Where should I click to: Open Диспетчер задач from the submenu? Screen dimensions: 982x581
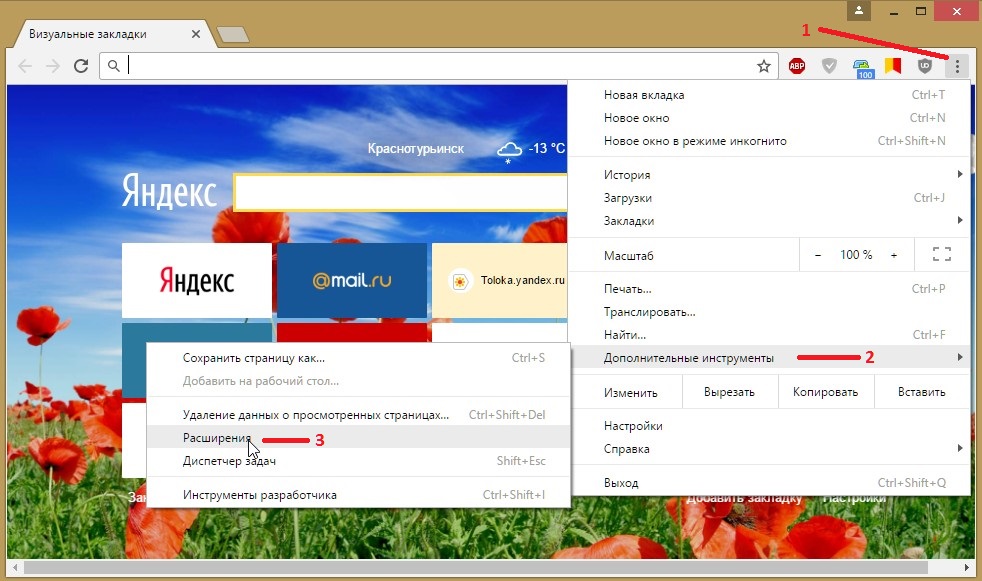(x=358, y=461)
